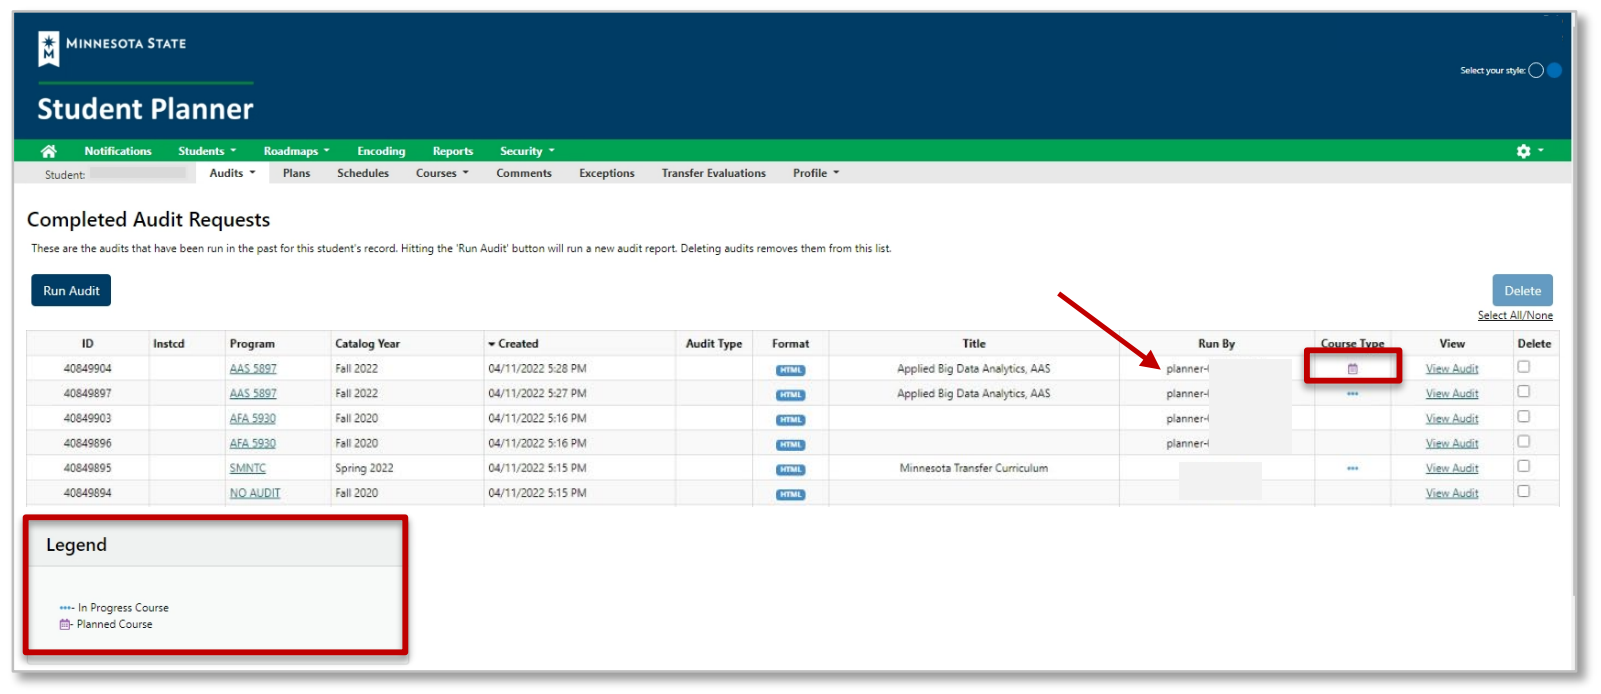Click planned course calendar icon for audit 40849904
The height and width of the screenshot is (694, 1601).
pos(1352,369)
